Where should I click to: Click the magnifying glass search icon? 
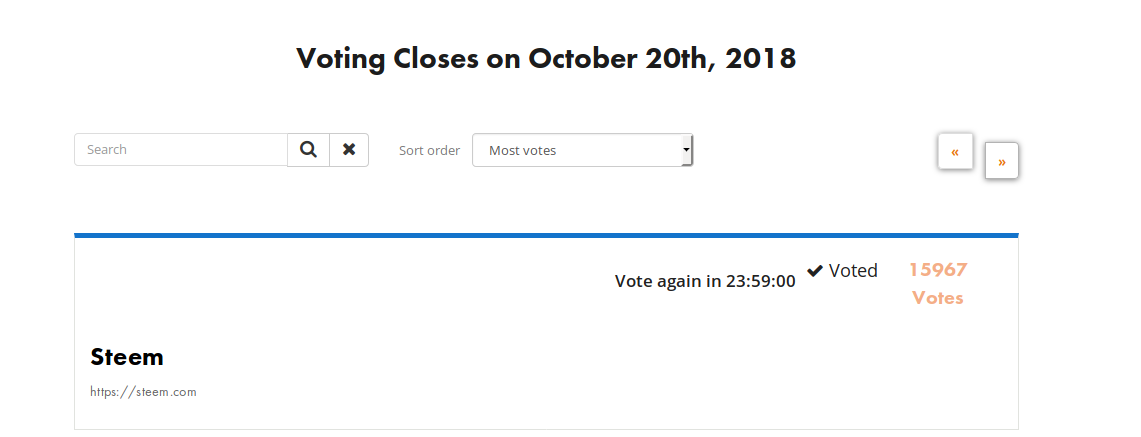point(308,150)
